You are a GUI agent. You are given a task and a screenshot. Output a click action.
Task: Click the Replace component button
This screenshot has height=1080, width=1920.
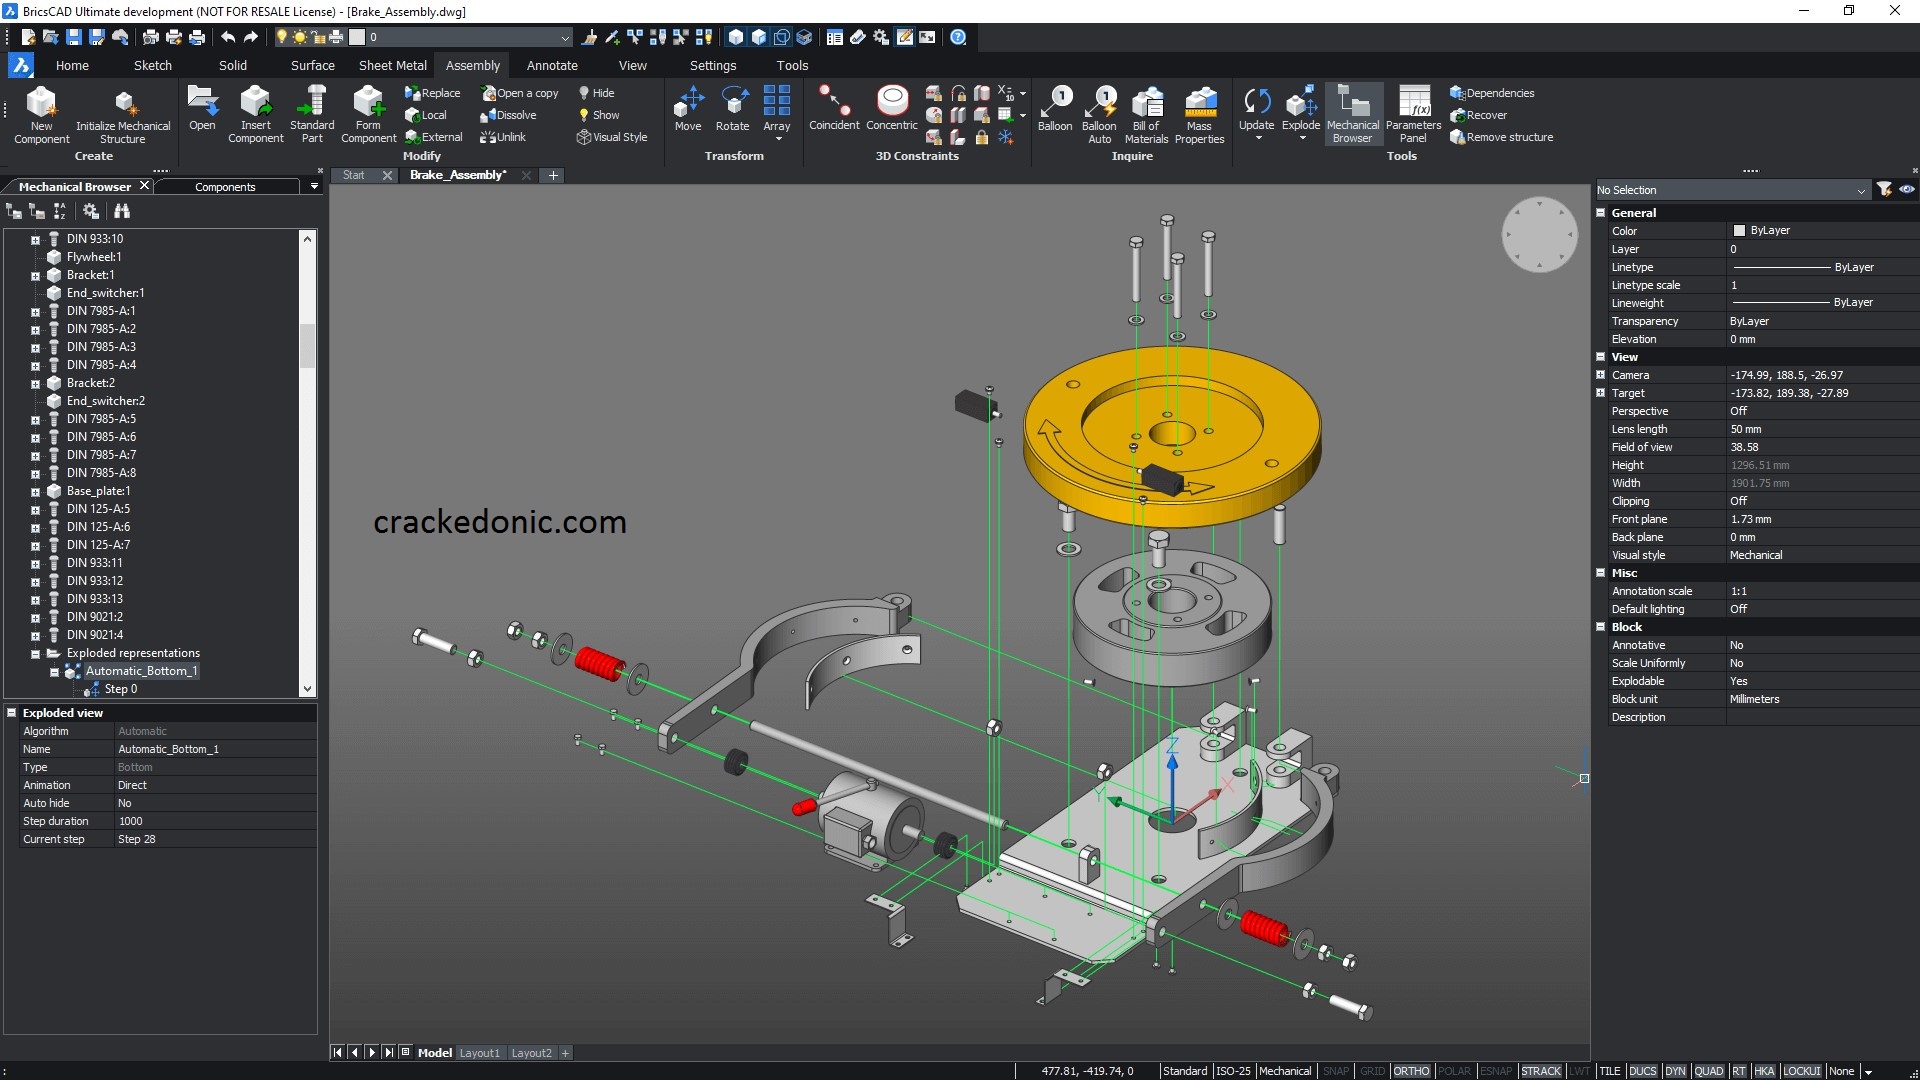click(433, 92)
